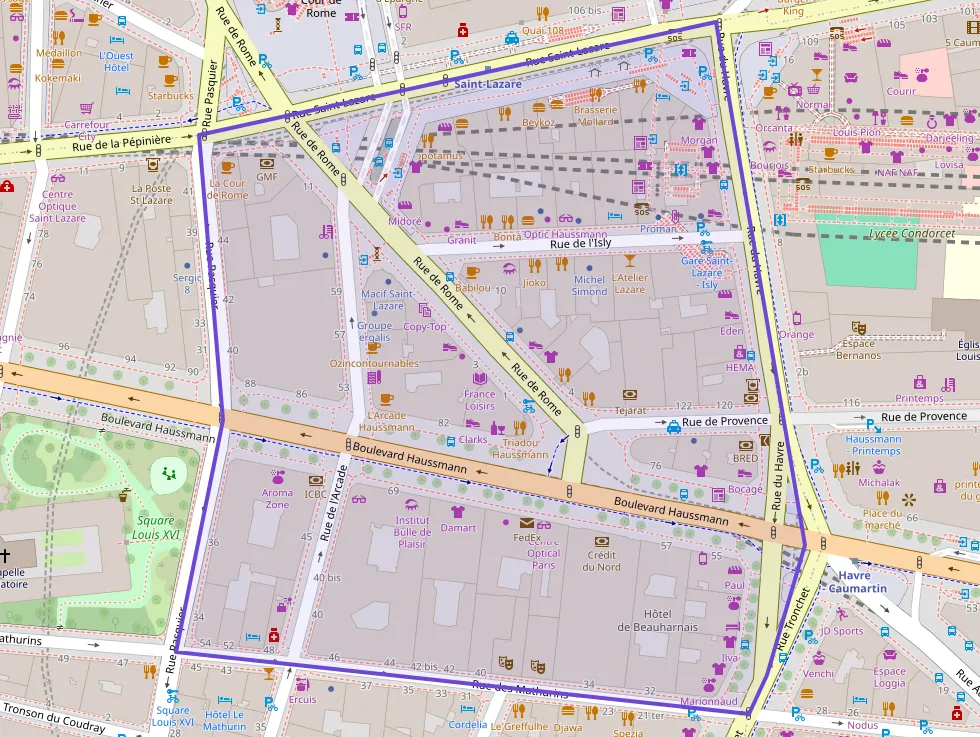Click the Centre Optique Saint Lazare glasses icon

57,178
